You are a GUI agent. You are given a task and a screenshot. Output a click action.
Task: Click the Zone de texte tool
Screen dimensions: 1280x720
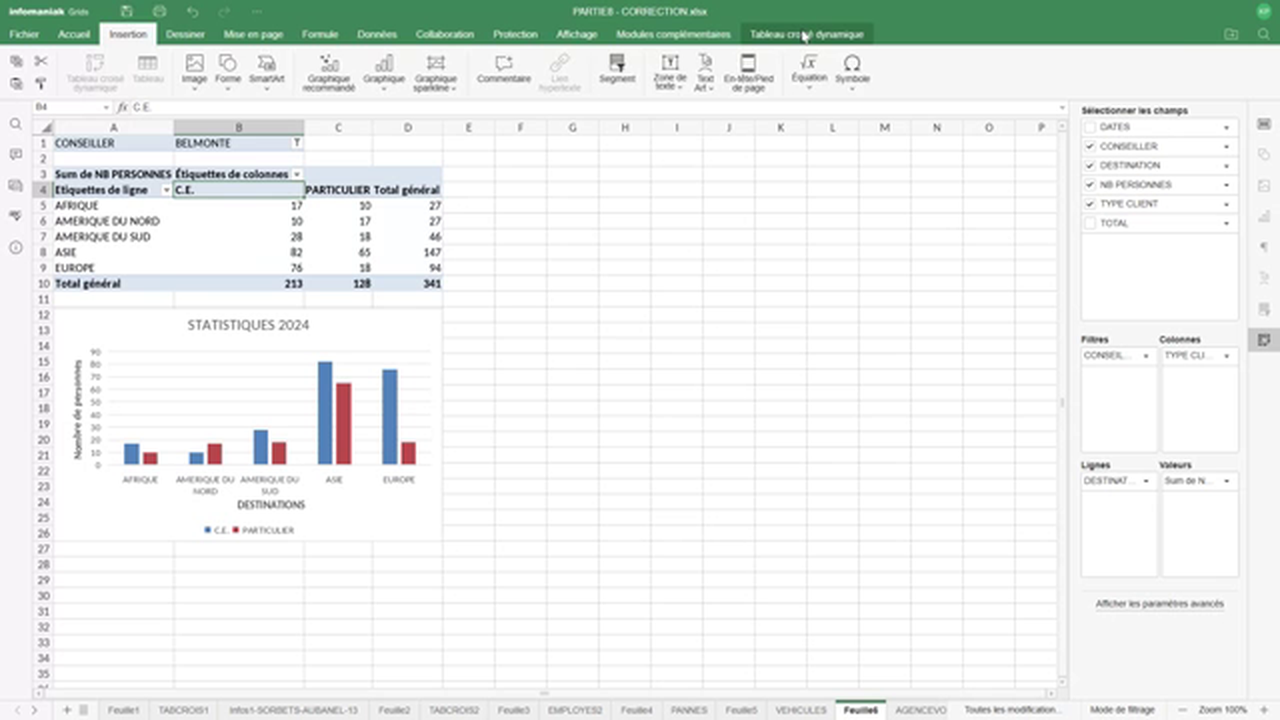pos(670,73)
